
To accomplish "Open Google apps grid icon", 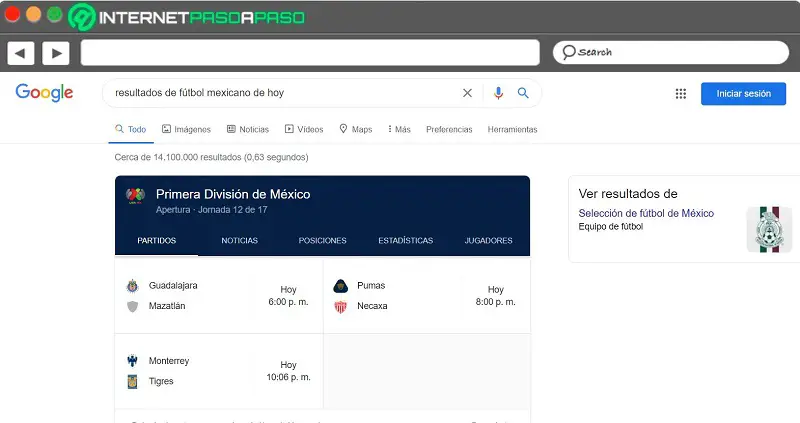I will [681, 93].
